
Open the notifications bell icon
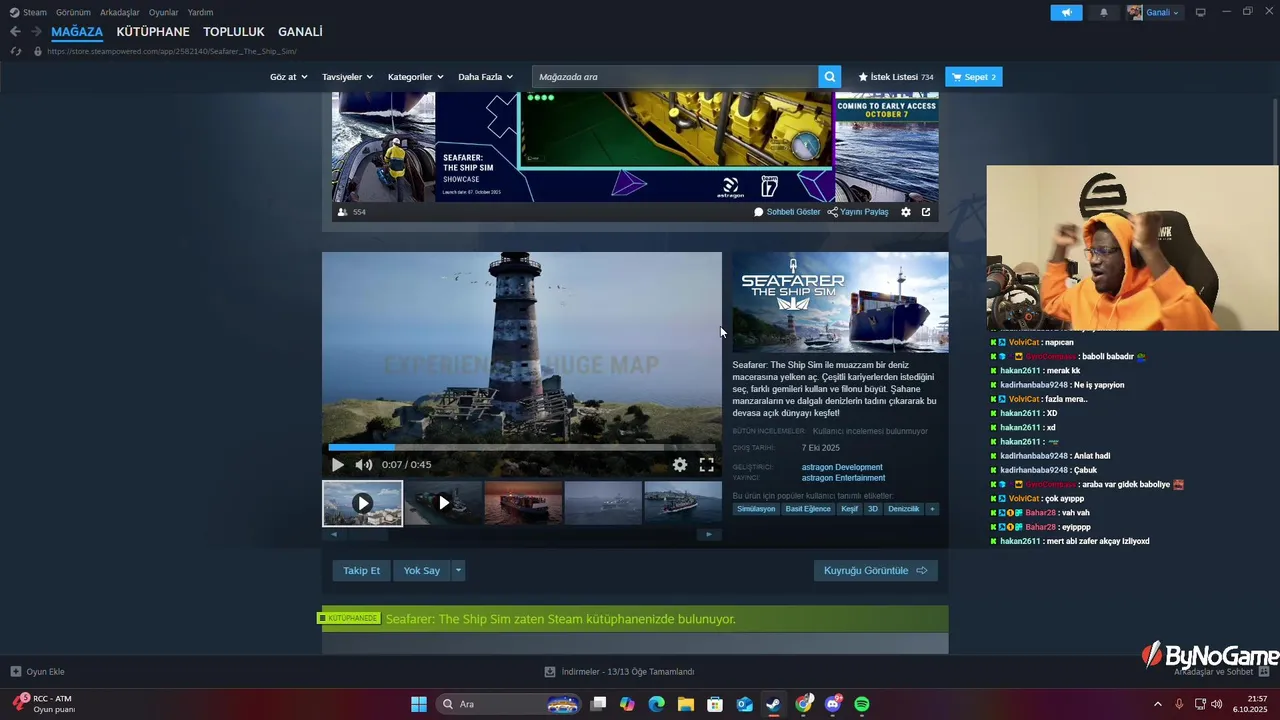[x=1104, y=13]
